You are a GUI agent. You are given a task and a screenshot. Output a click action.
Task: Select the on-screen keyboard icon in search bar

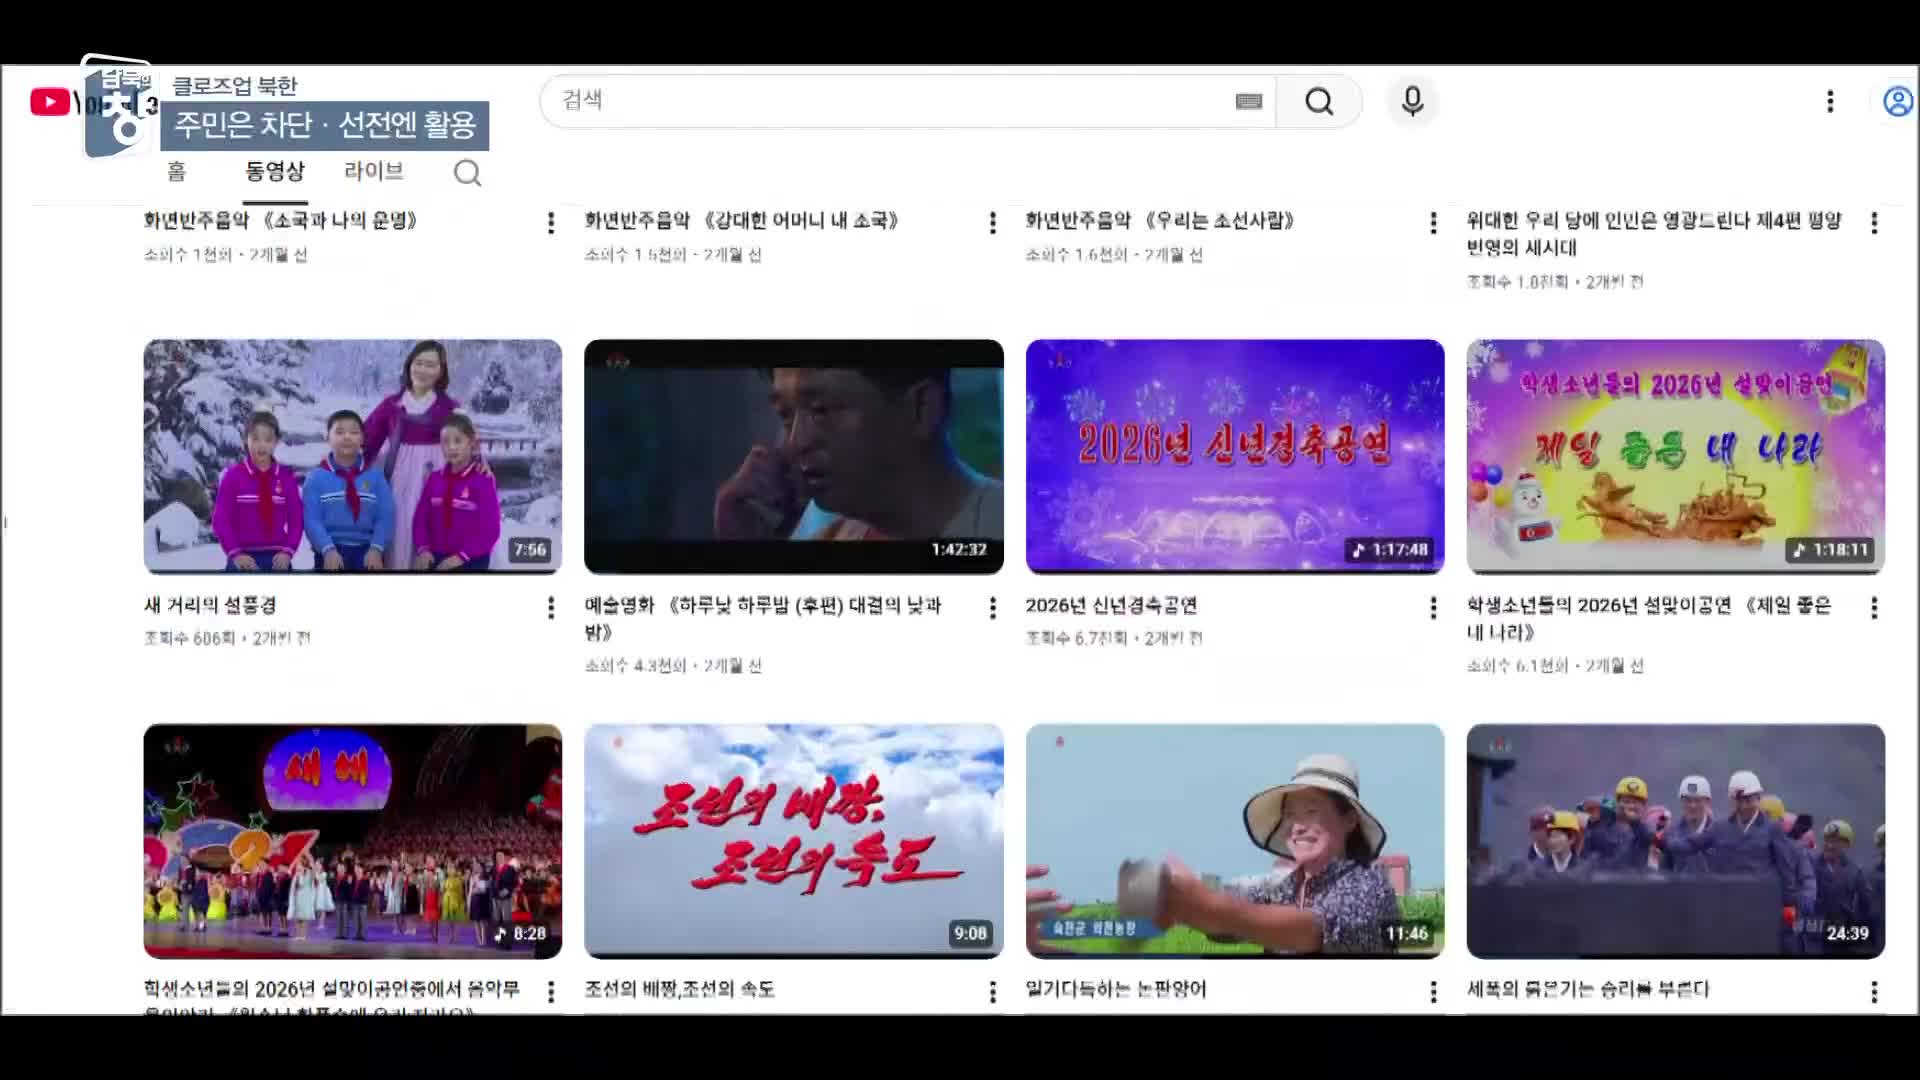(1248, 101)
